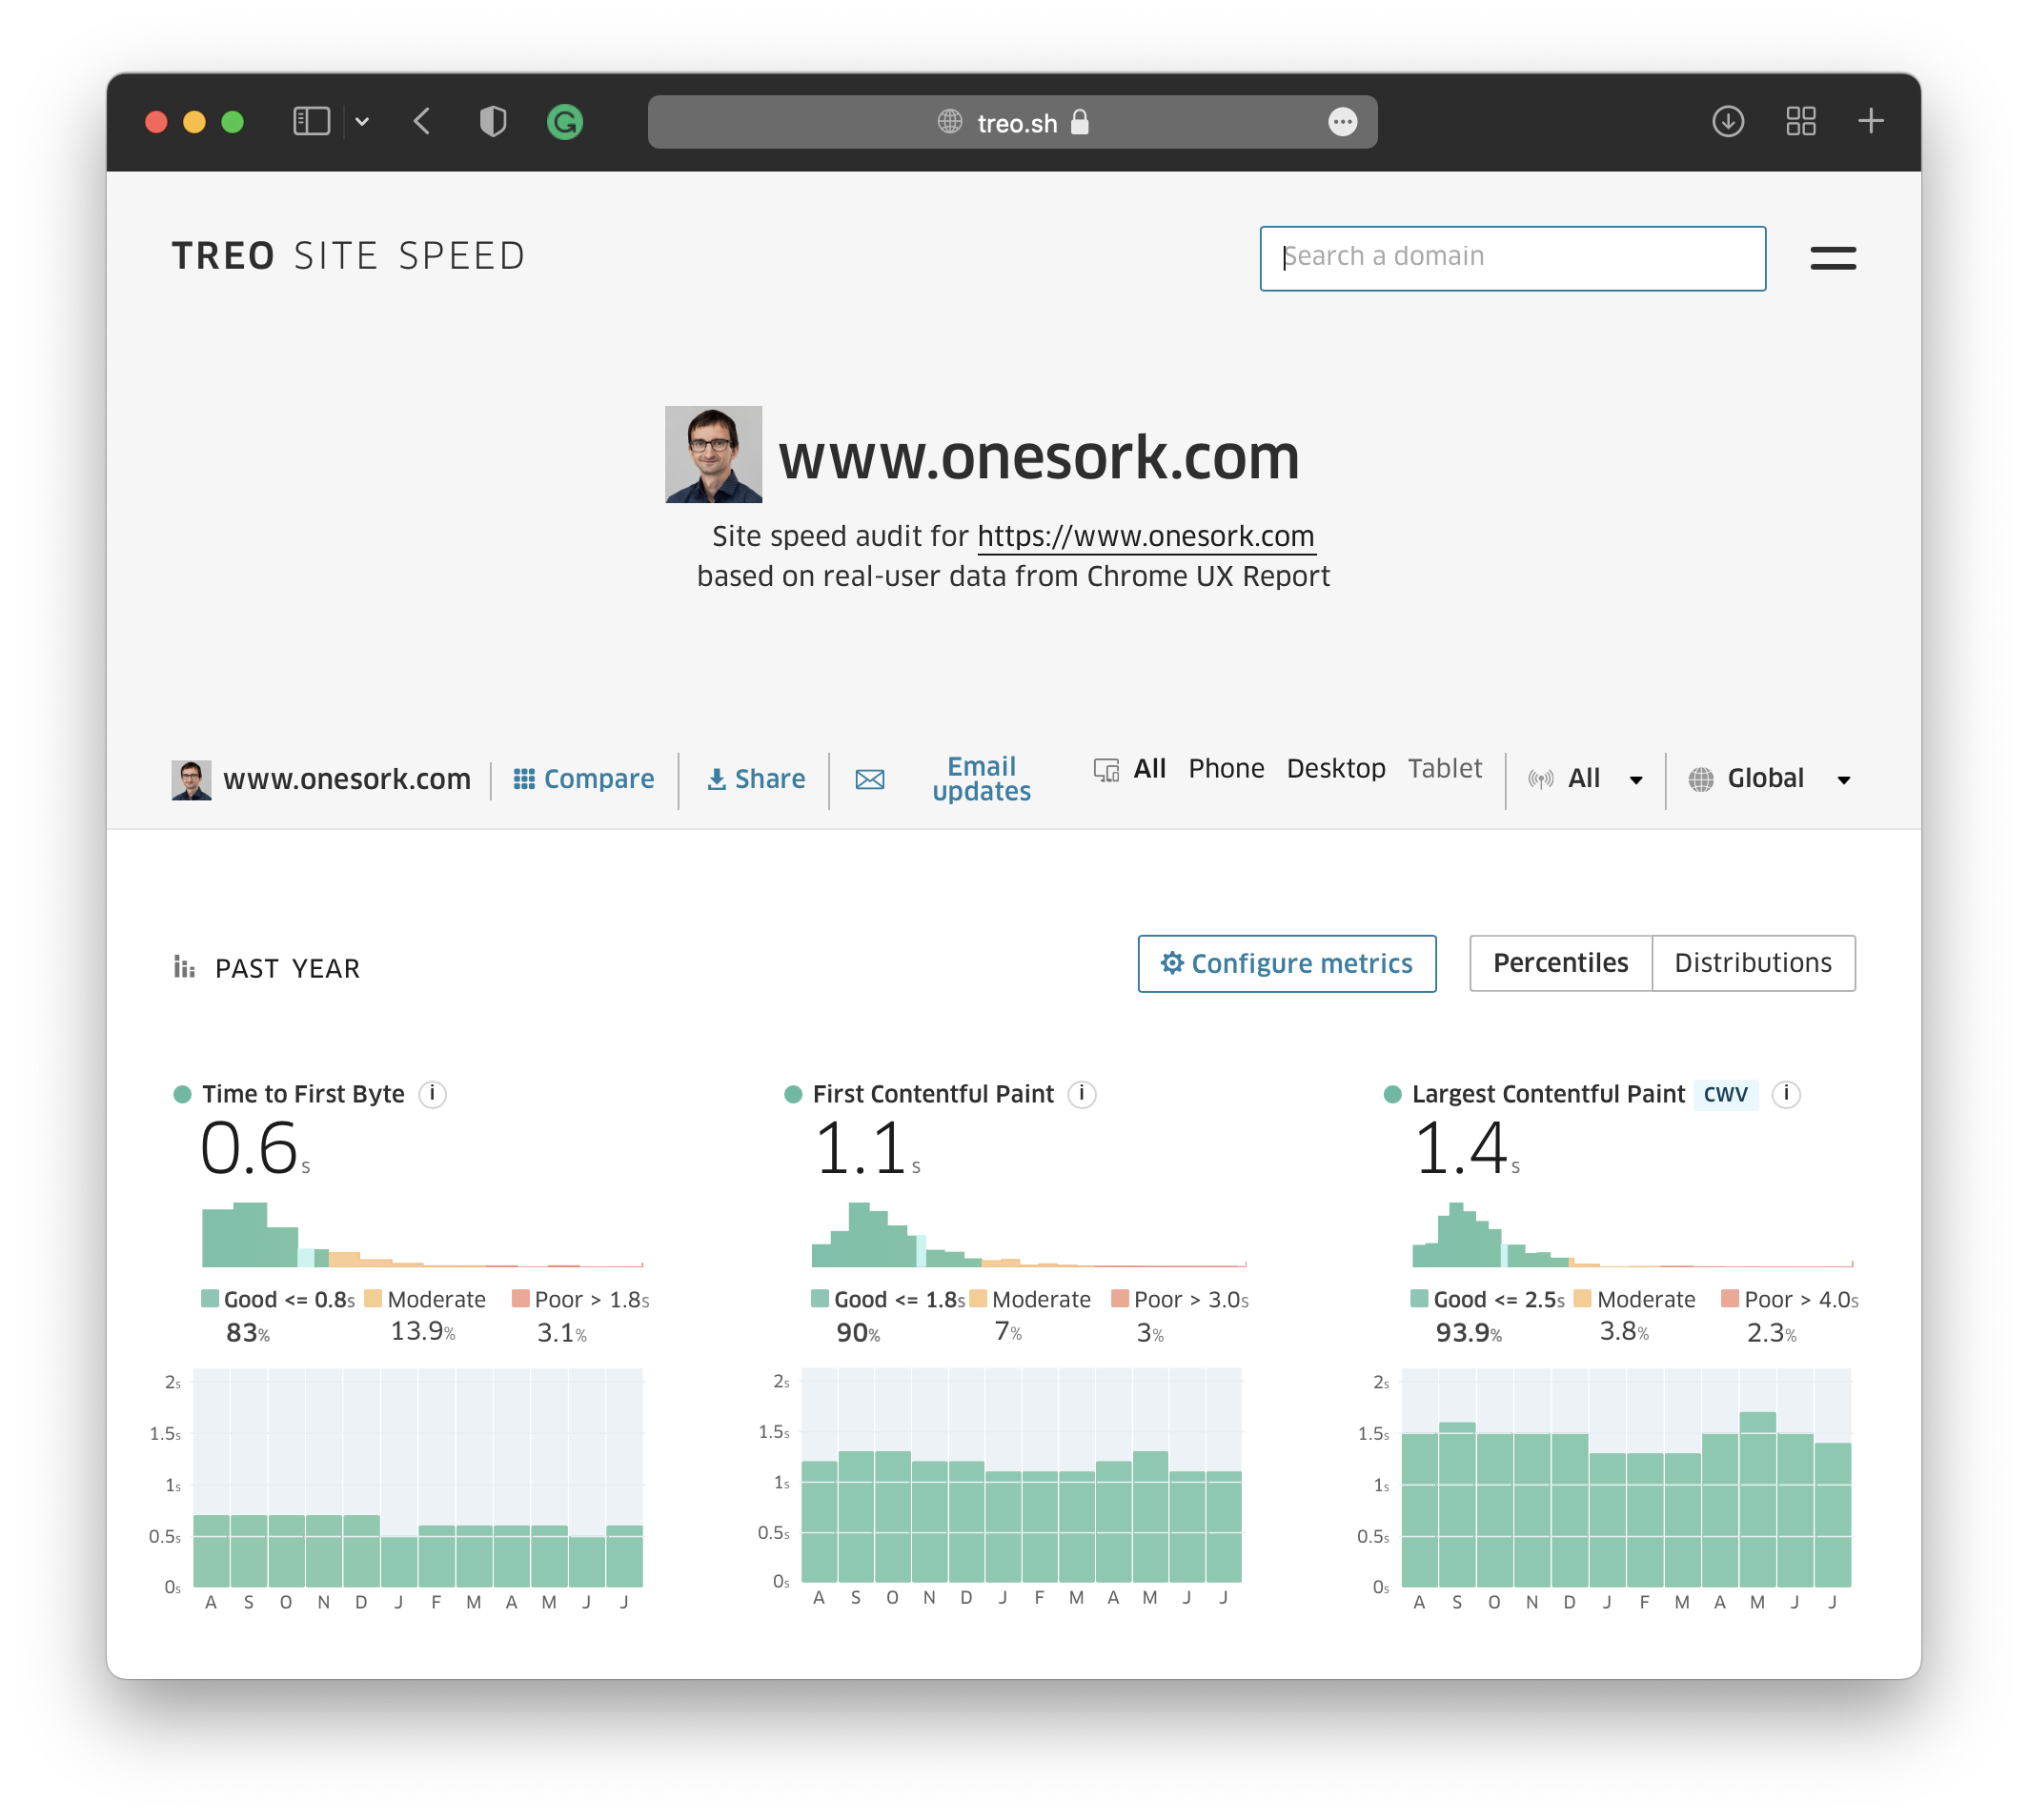Show info for First Contentful Paint
The height and width of the screenshot is (1820, 2028).
[x=1081, y=1094]
